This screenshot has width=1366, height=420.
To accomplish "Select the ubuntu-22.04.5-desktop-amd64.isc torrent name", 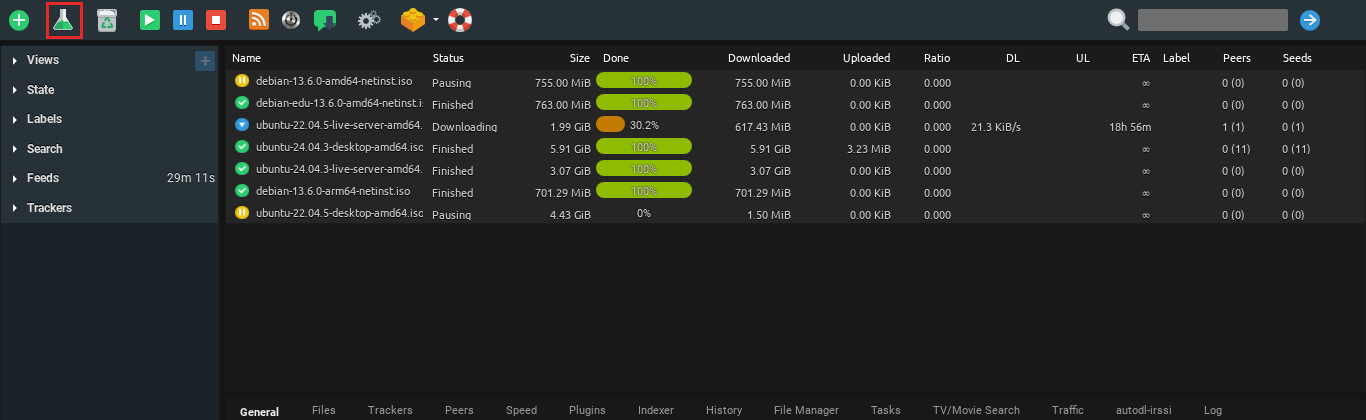I will pyautogui.click(x=339, y=214).
